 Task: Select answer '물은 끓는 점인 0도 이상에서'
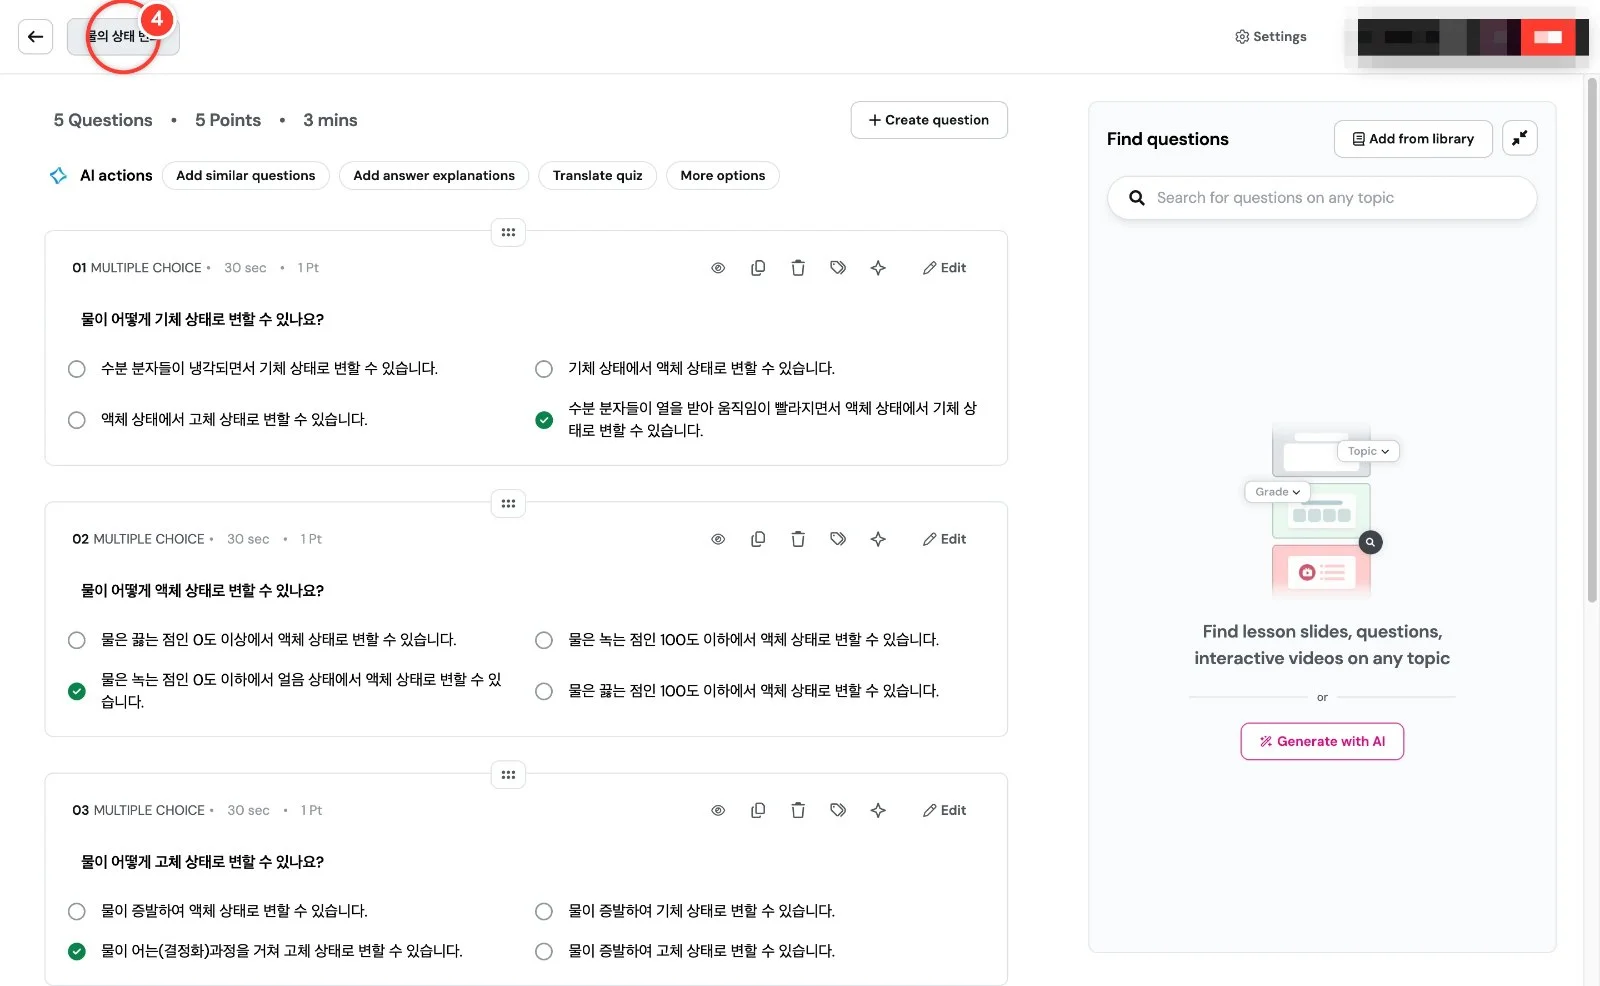(76, 640)
